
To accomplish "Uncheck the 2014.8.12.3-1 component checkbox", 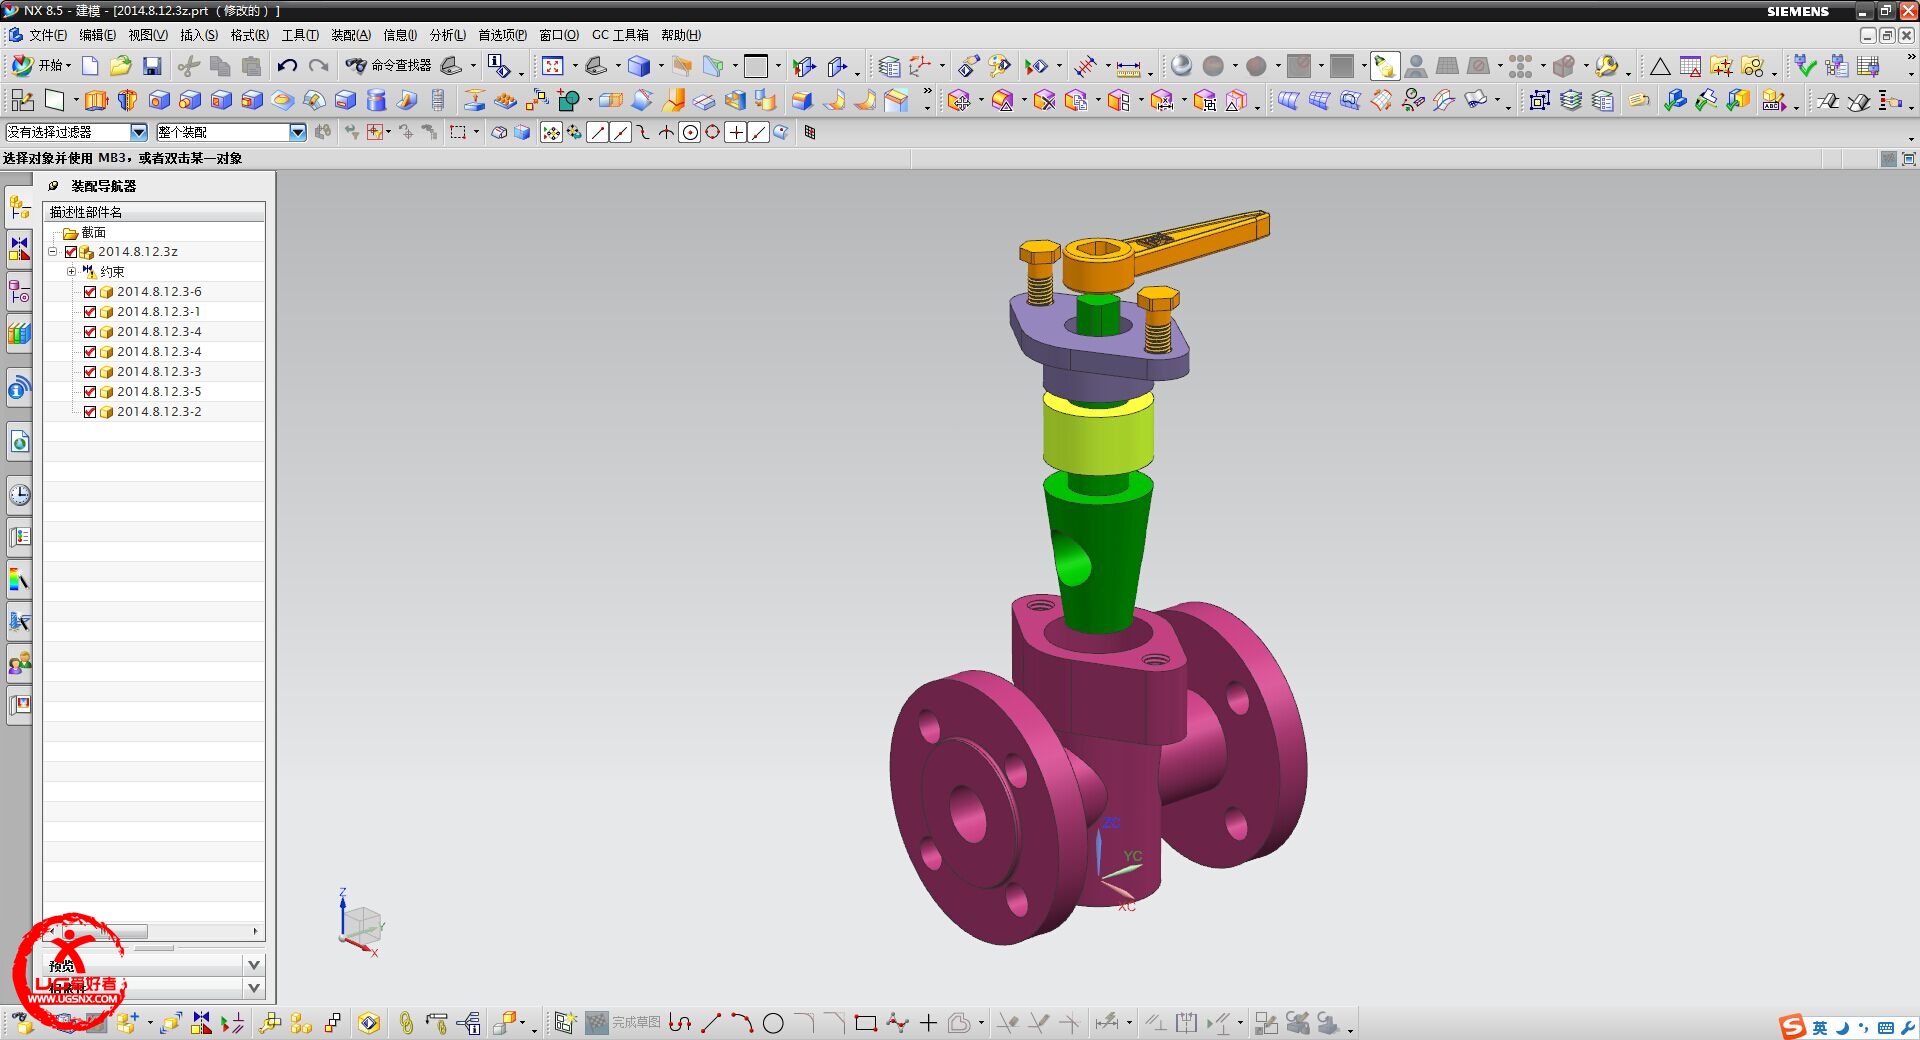I will pos(90,312).
